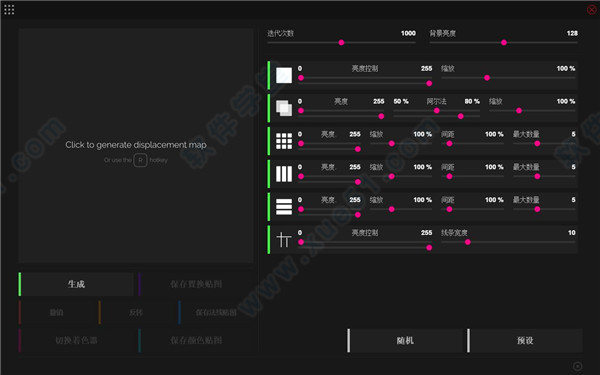Click the circular icon at bottom right
600x375 pixels.
tap(577, 366)
